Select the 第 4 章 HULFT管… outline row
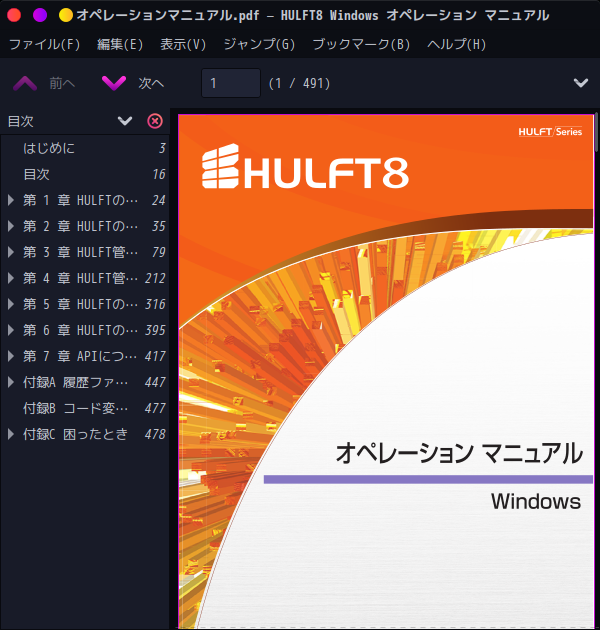Viewport: 600px width, 630px height. coord(86,278)
